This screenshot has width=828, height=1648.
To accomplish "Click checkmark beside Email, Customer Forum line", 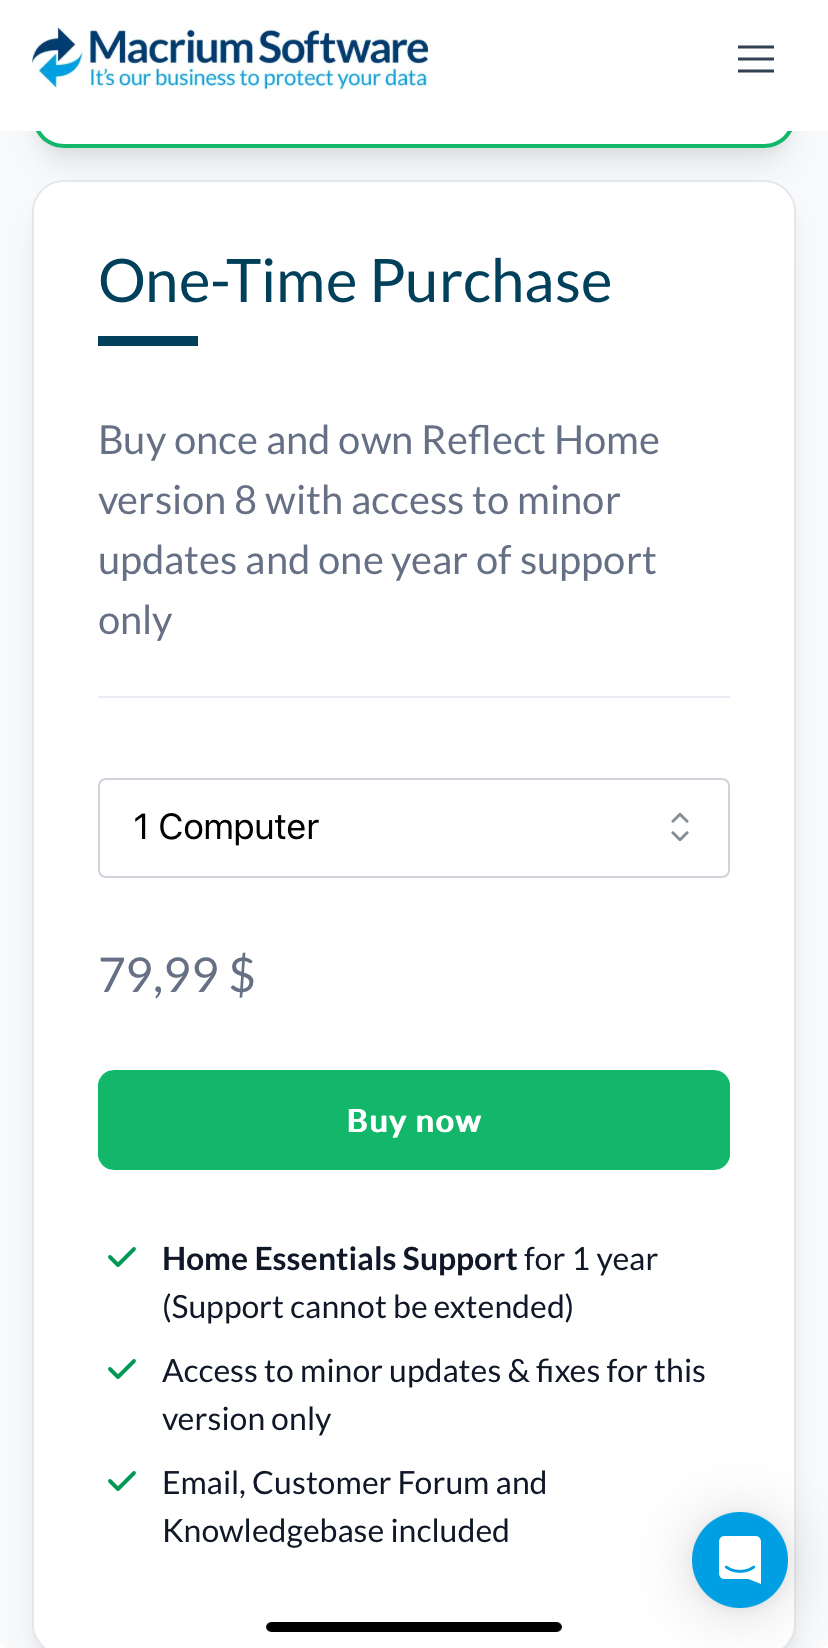I will pos(122,1481).
